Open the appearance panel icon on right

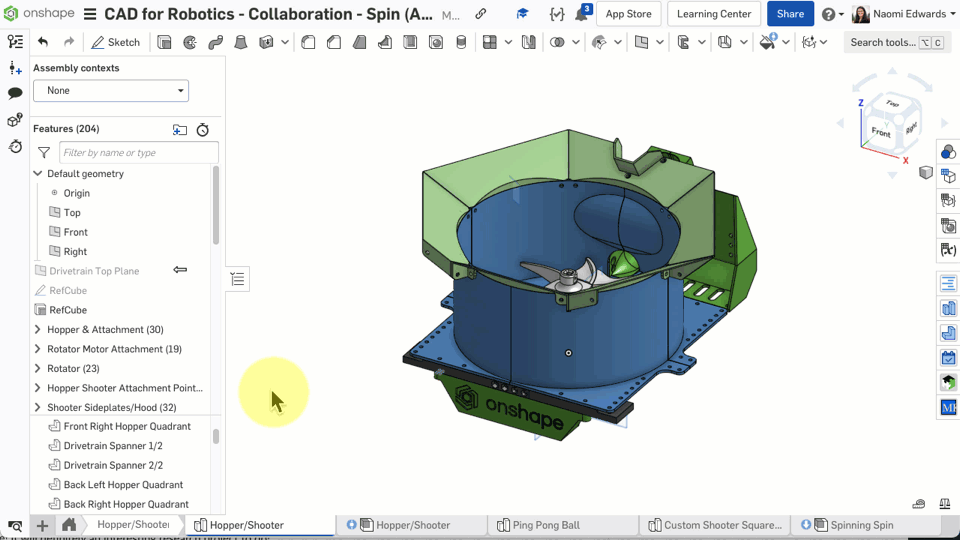tap(948, 152)
